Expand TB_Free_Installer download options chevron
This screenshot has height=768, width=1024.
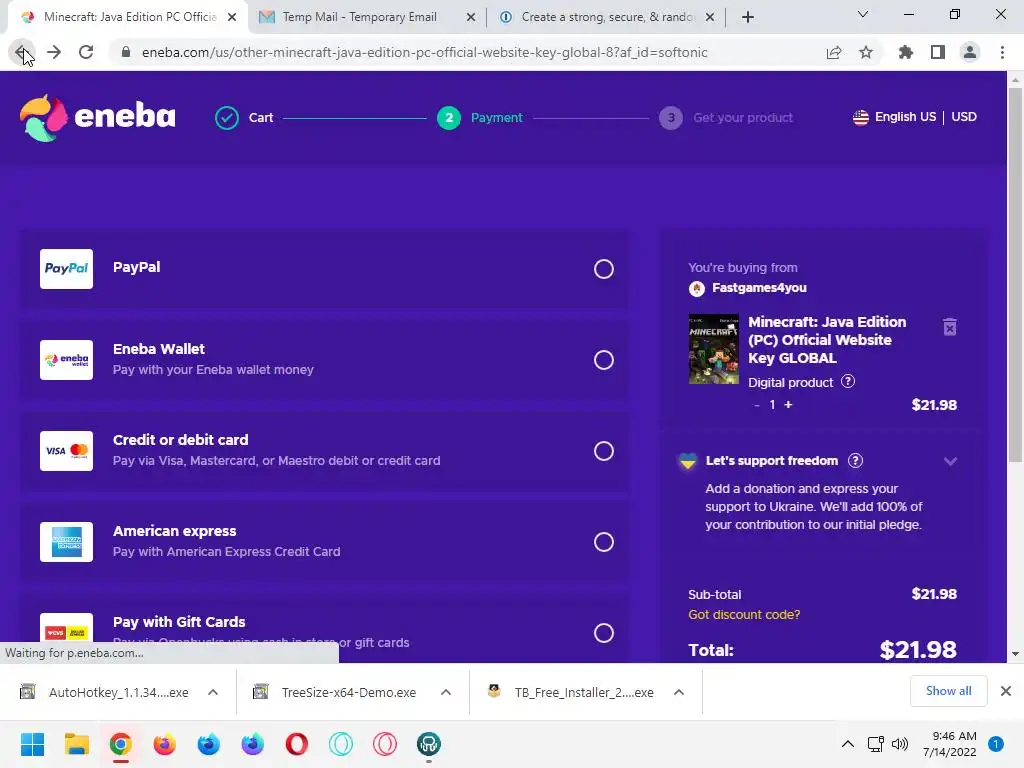click(679, 692)
